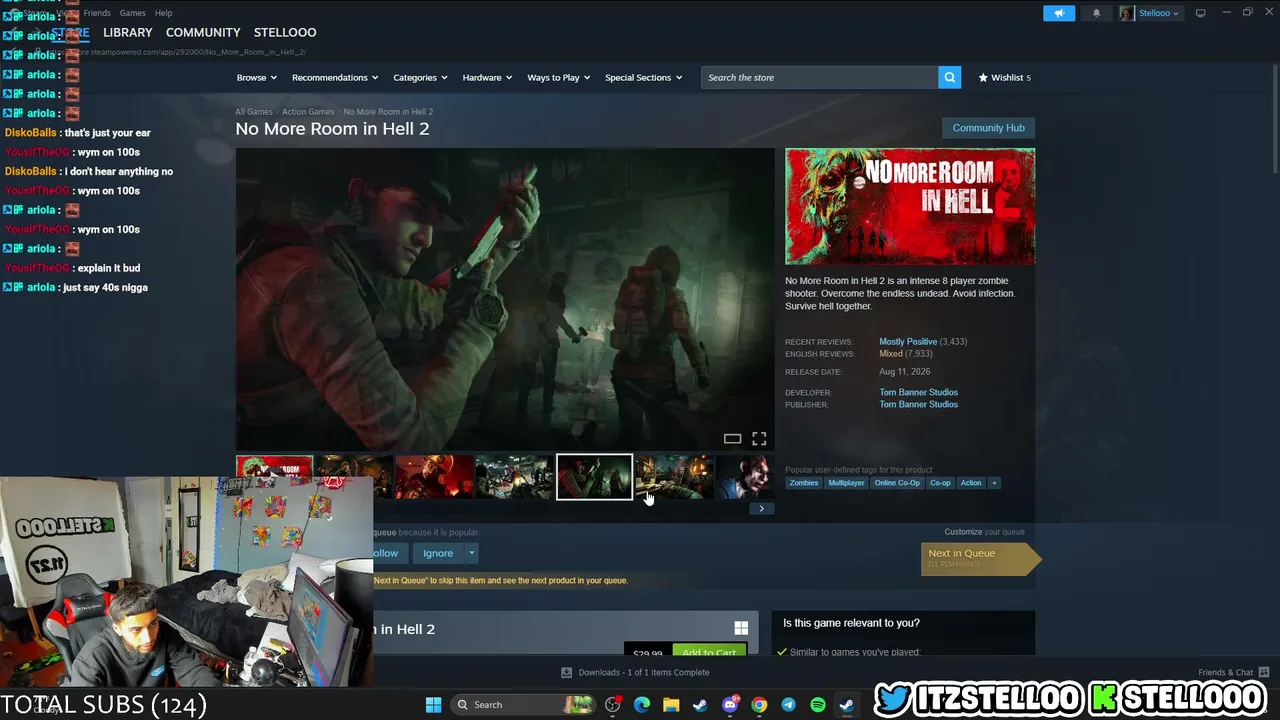
Task: Select the Co-op tag
Action: (x=940, y=483)
